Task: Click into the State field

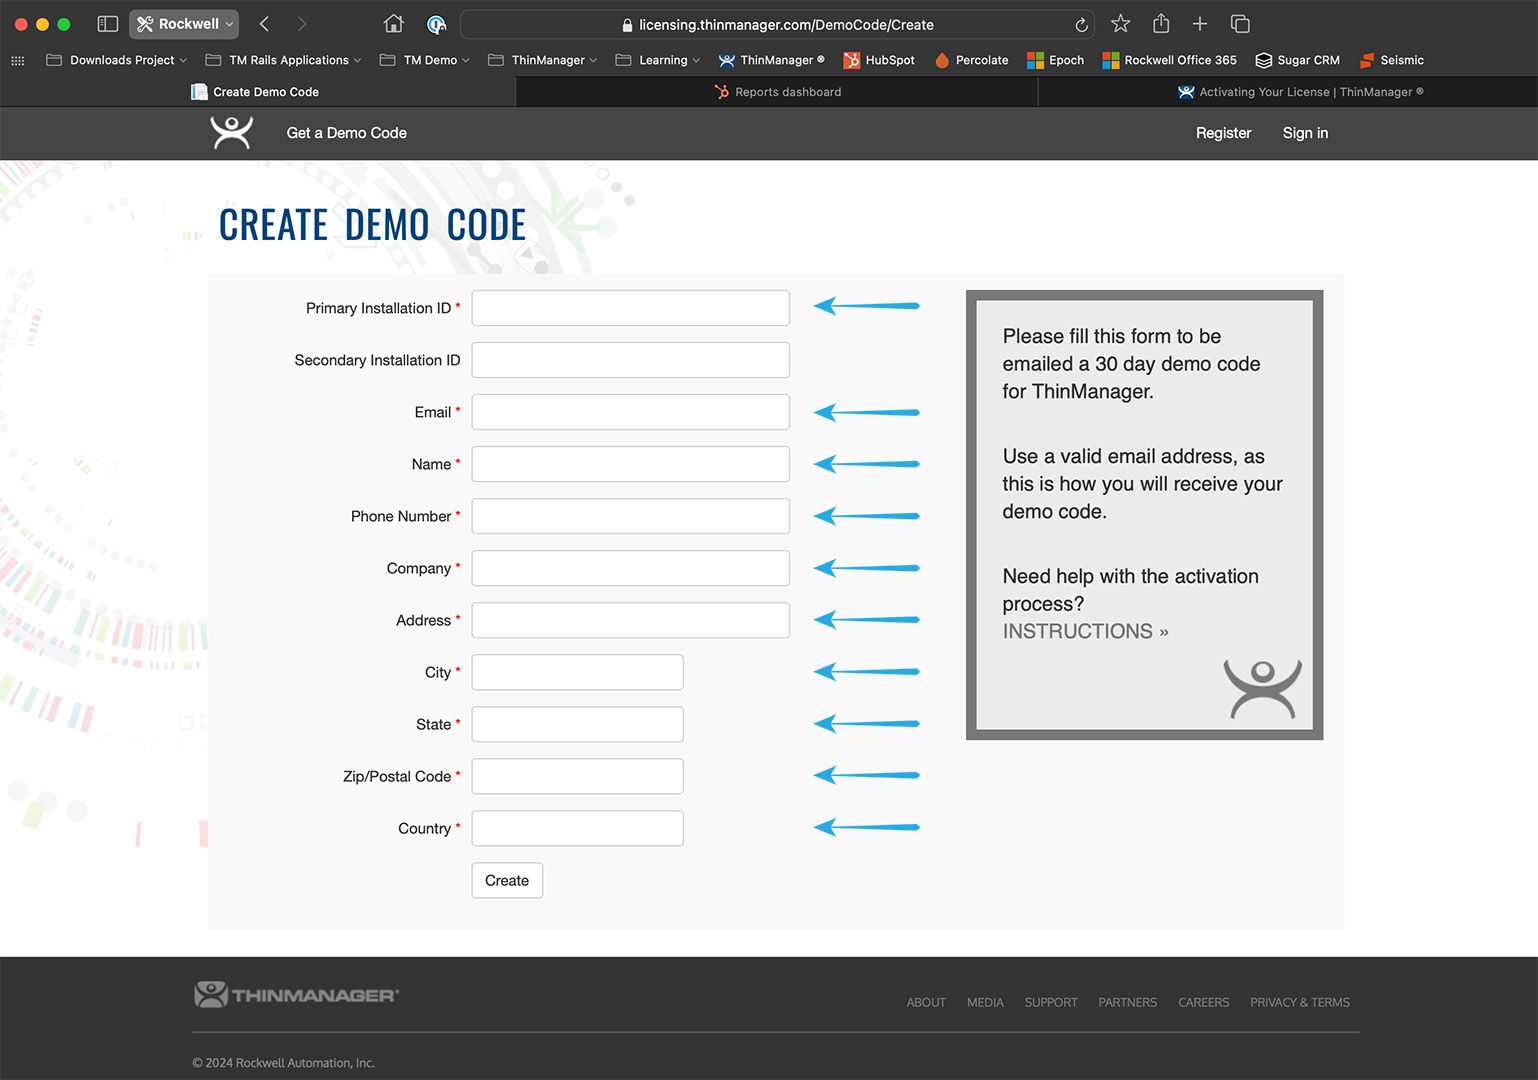Action: pyautogui.click(x=578, y=724)
